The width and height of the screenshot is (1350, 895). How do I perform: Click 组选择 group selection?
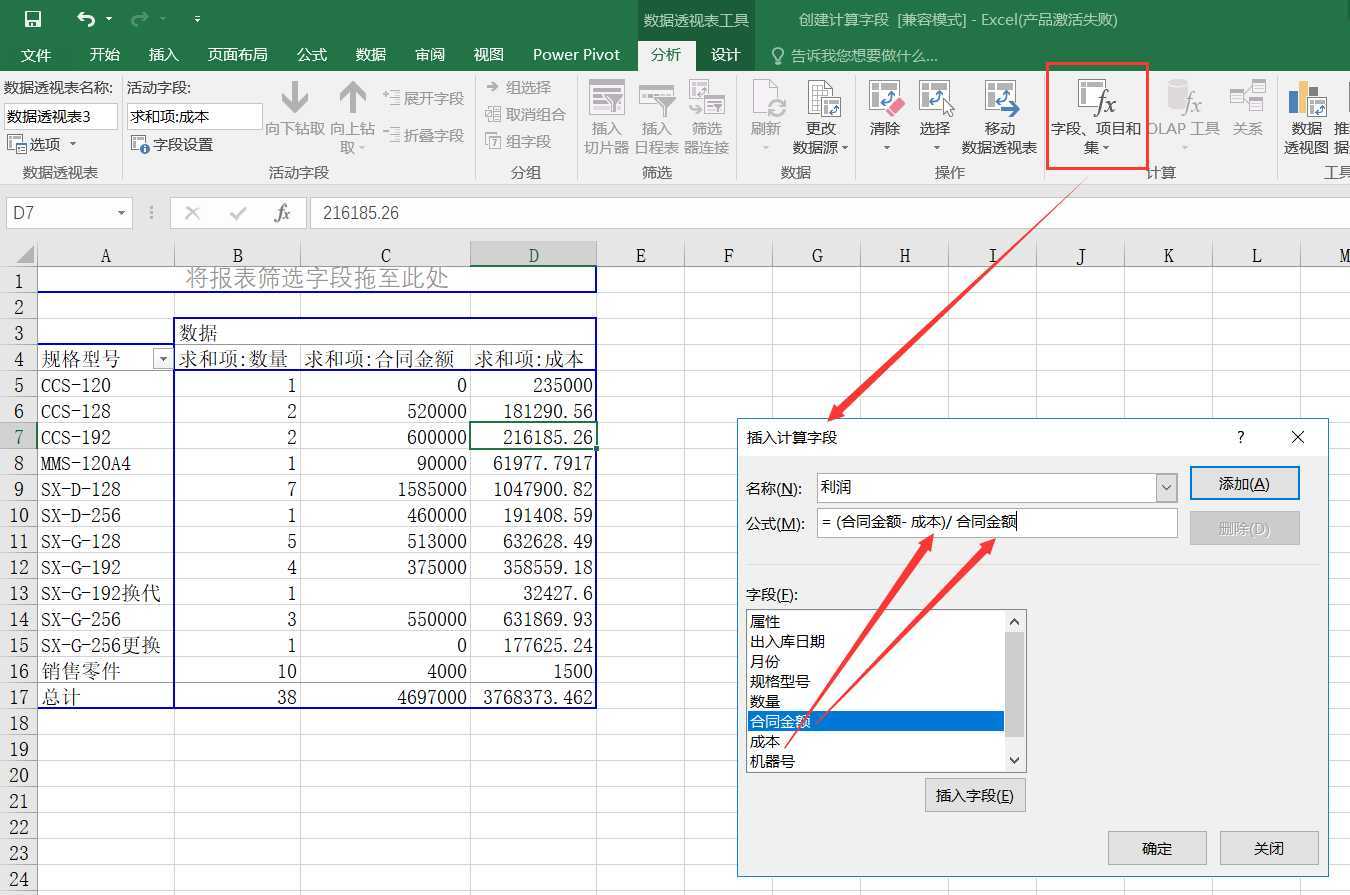tap(518, 87)
